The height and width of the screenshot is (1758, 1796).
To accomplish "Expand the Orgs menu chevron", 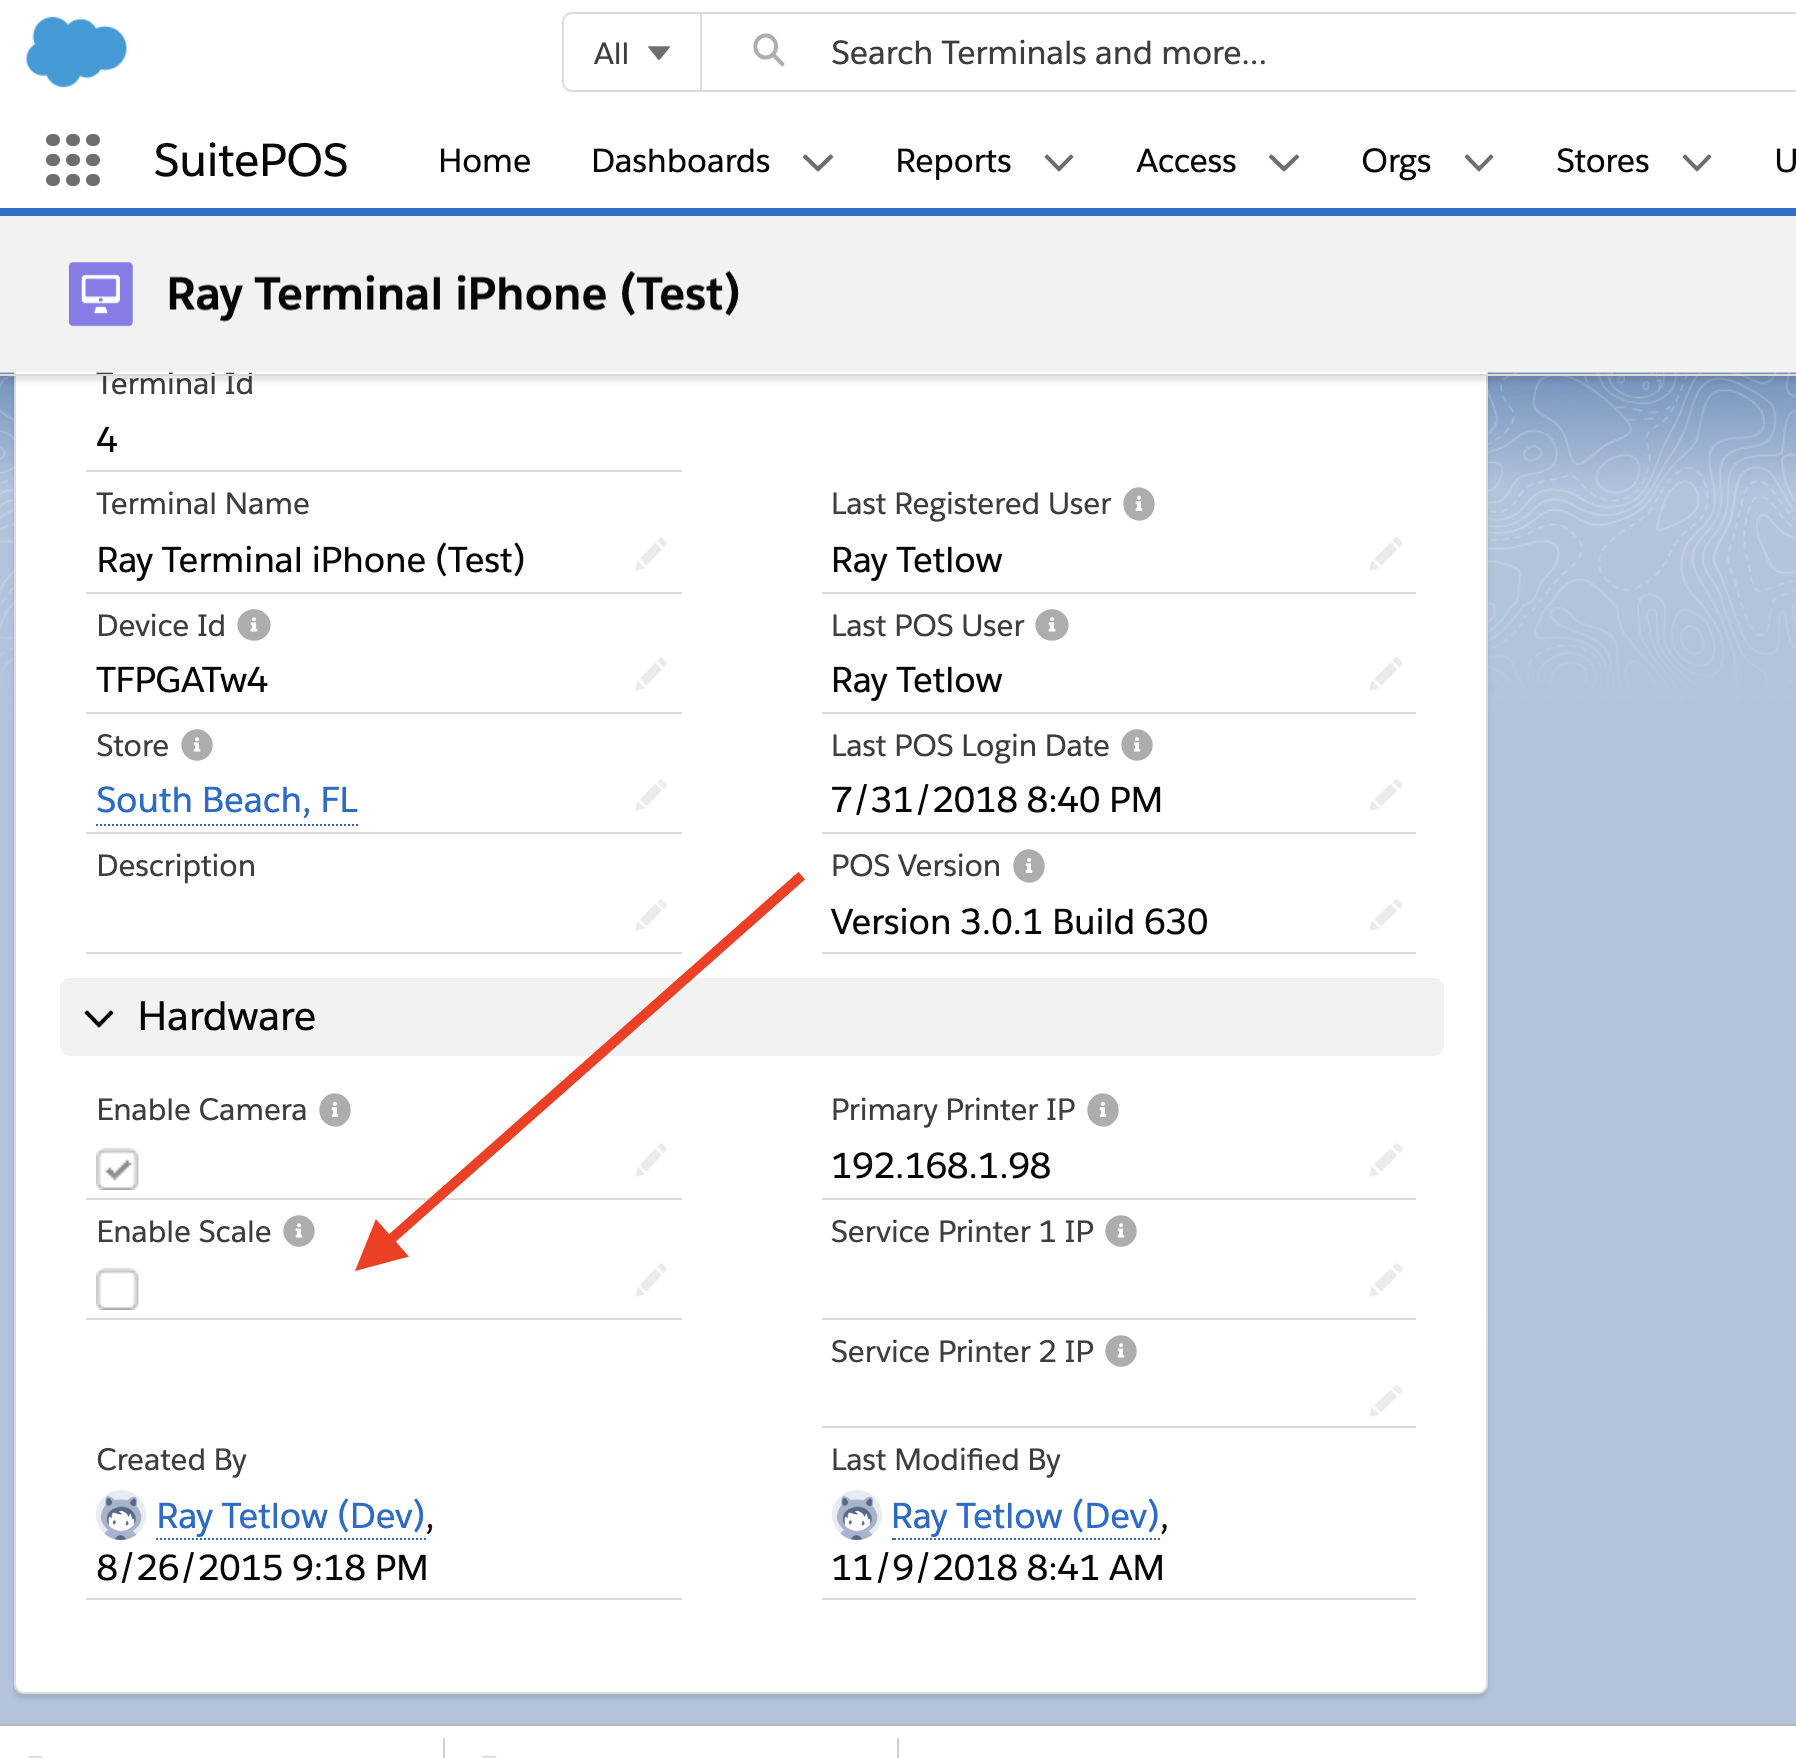I will point(1479,162).
